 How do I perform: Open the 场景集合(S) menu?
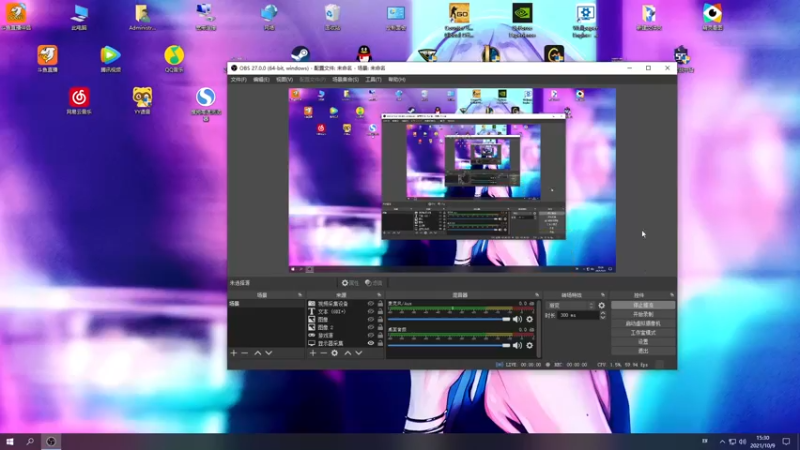point(345,80)
